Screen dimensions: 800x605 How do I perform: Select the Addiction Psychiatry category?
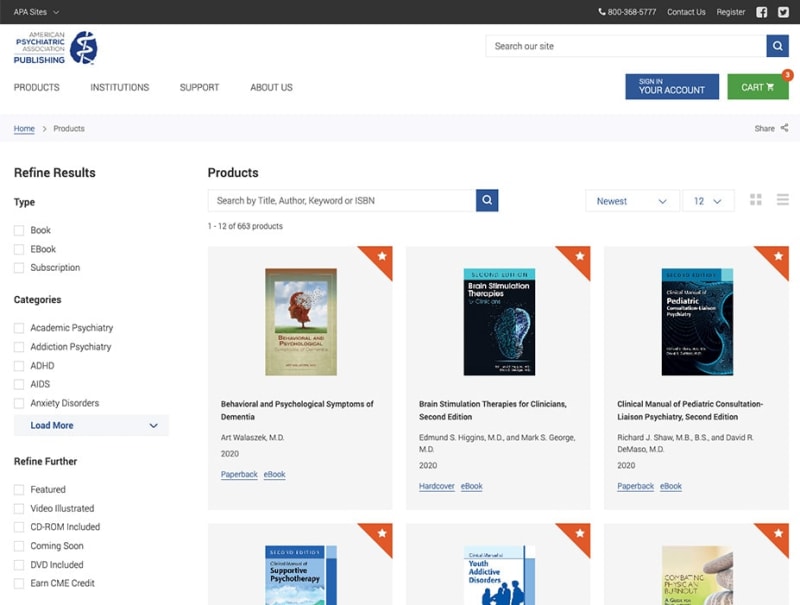tap(19, 347)
